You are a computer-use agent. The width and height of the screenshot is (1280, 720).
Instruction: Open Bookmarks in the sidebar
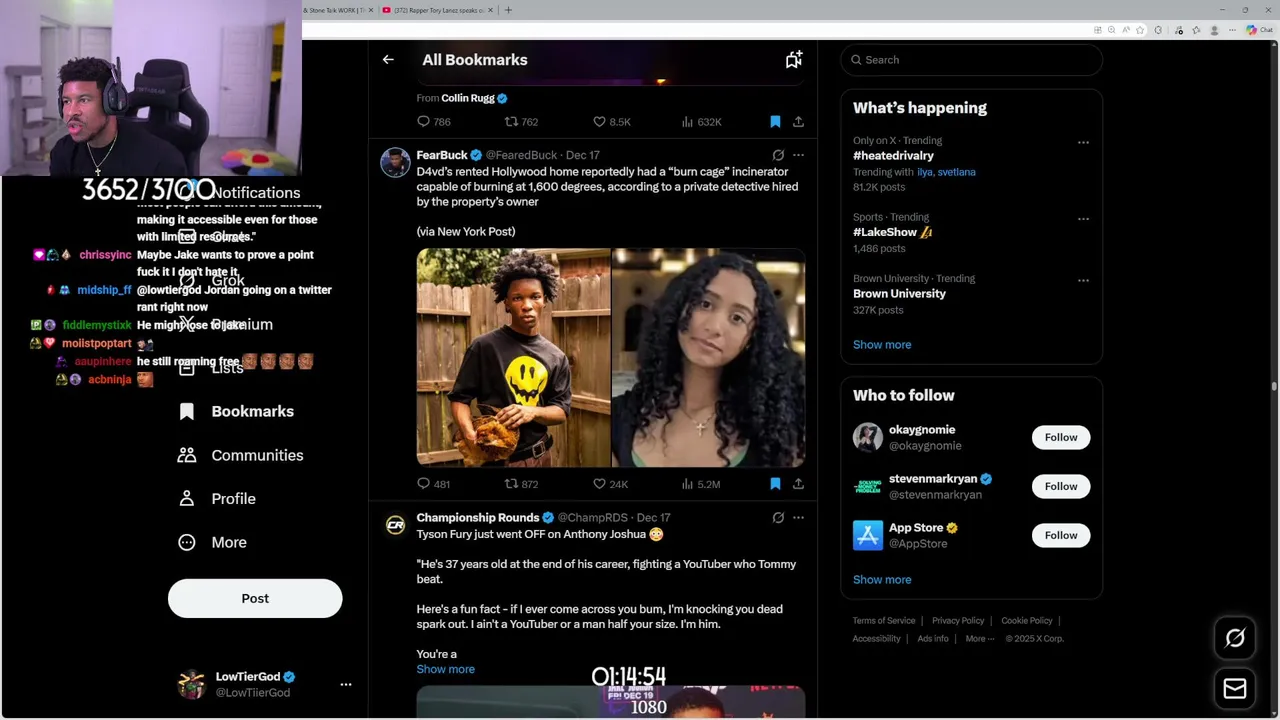[x=235, y=412]
